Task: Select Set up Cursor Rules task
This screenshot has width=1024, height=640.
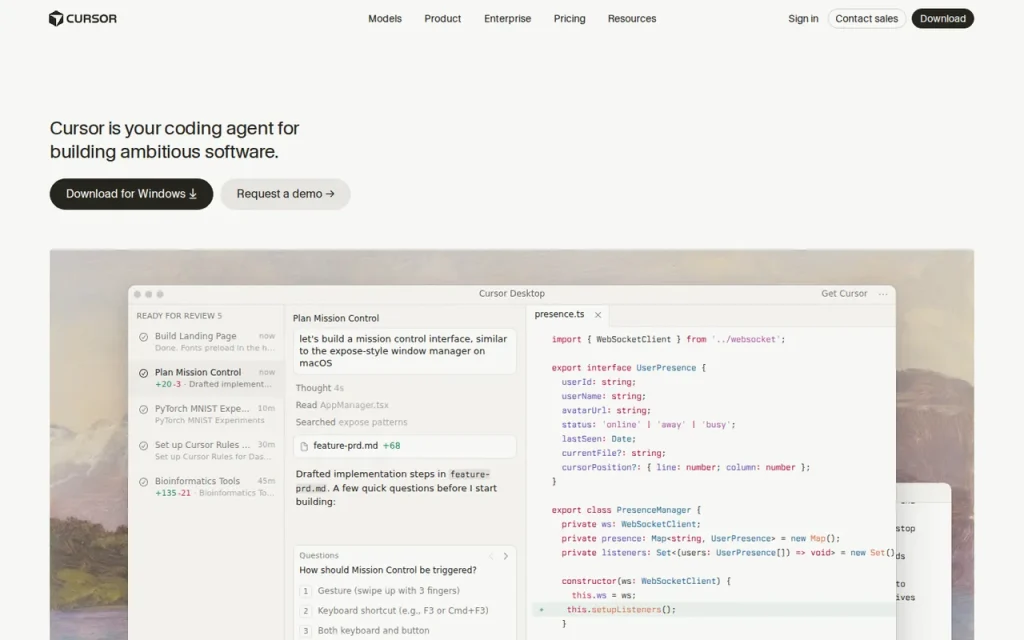Action: (208, 450)
